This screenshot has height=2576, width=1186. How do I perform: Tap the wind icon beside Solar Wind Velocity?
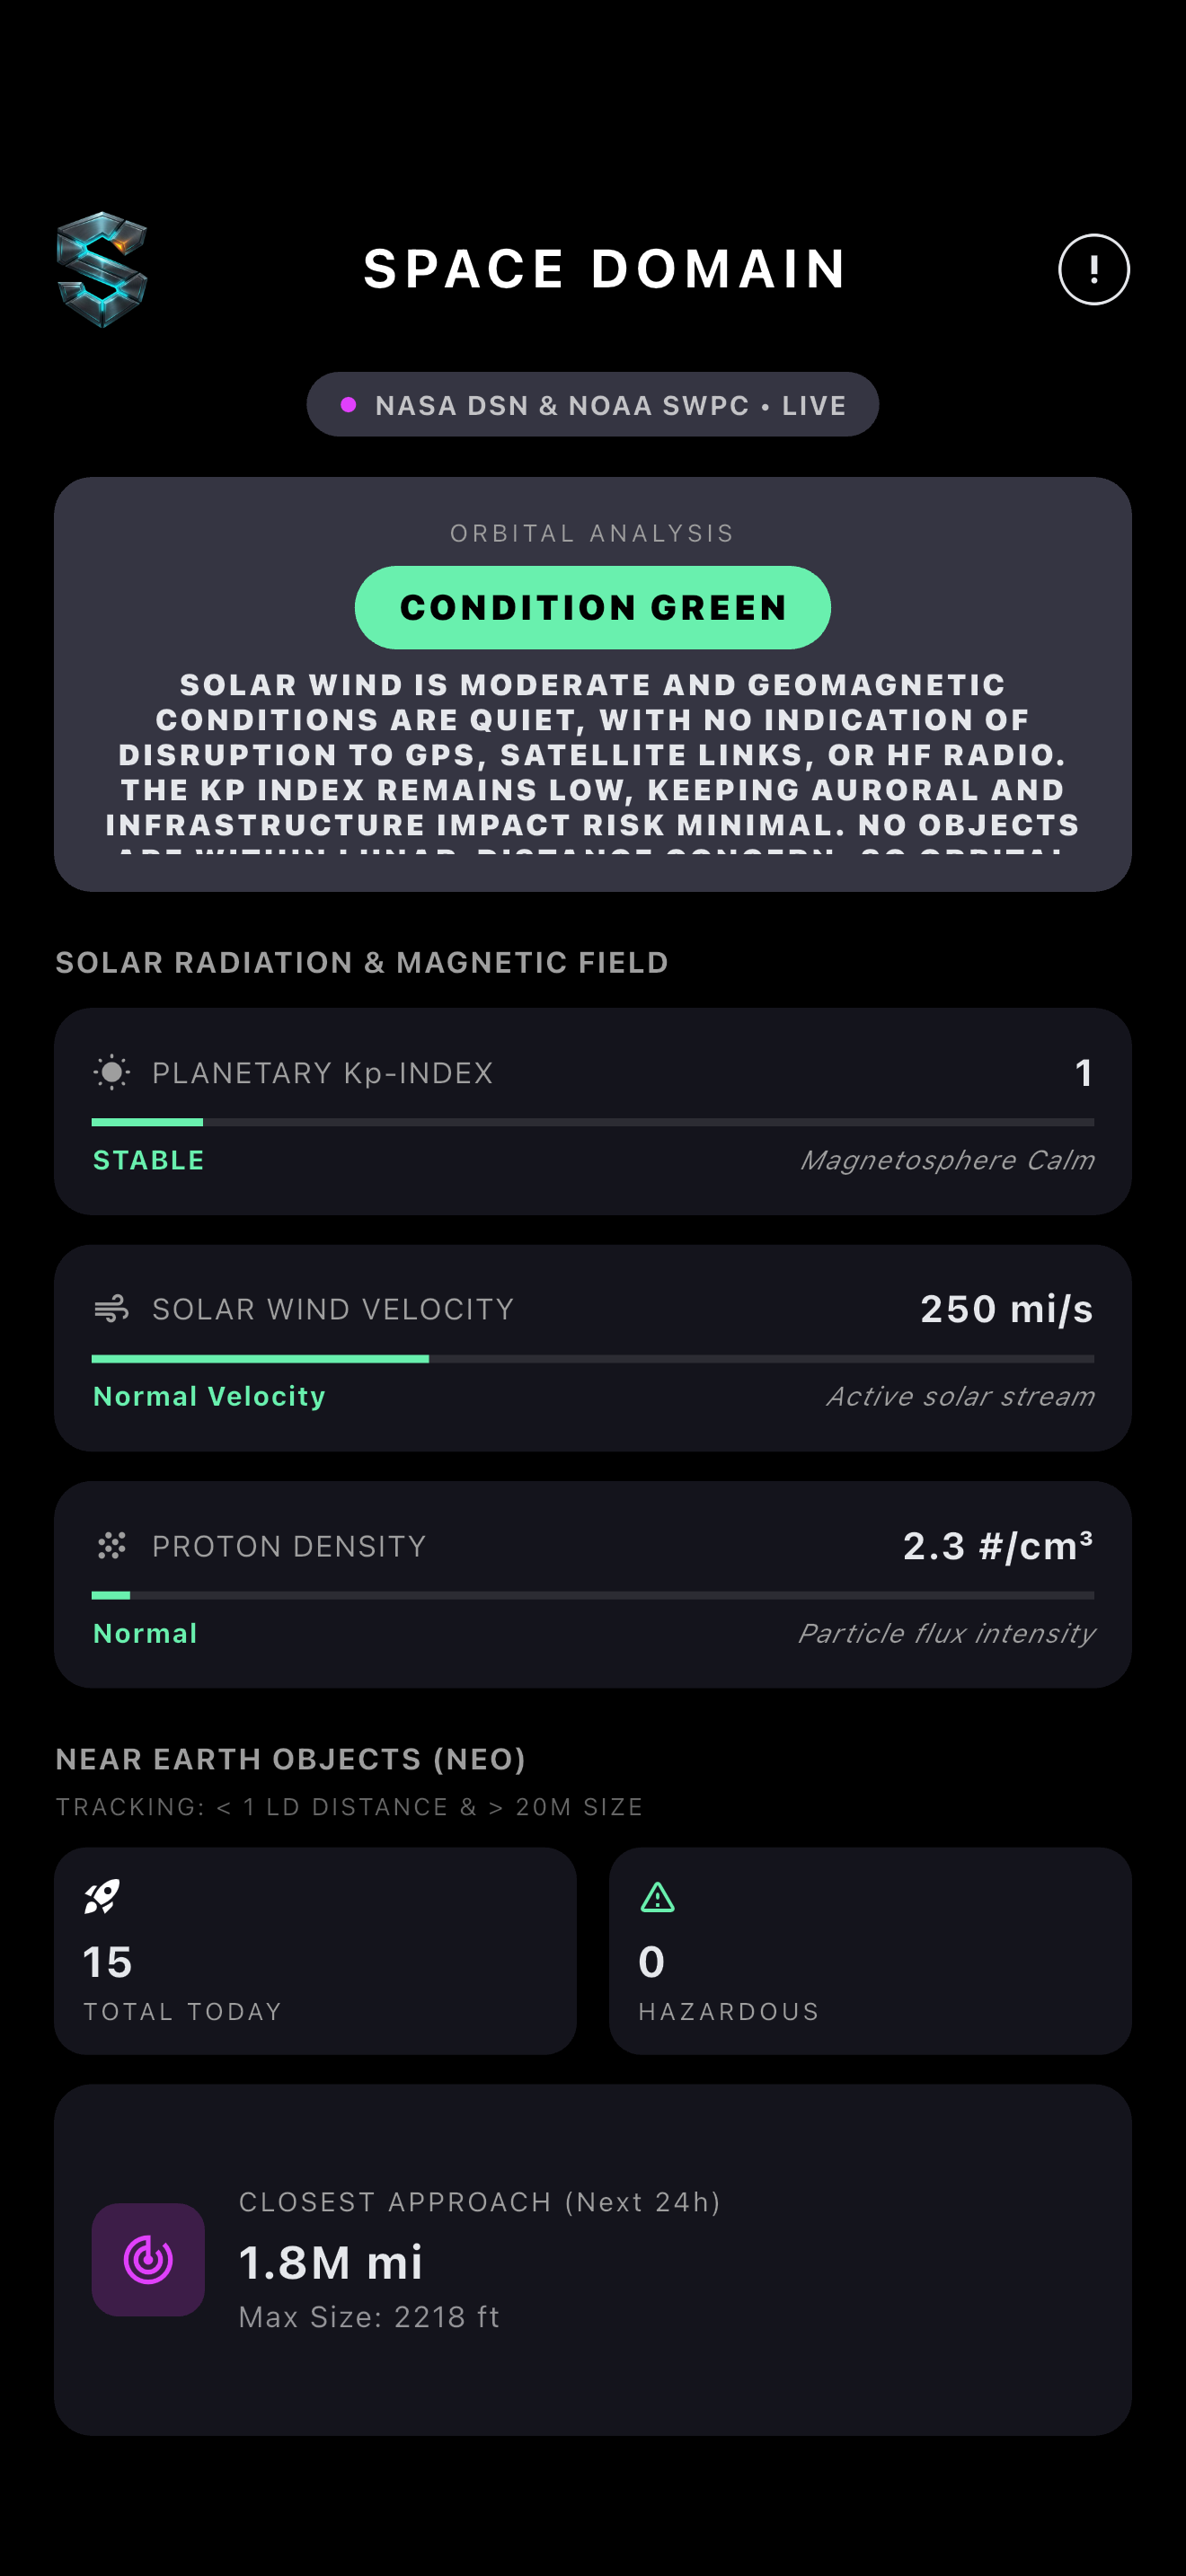click(112, 1309)
